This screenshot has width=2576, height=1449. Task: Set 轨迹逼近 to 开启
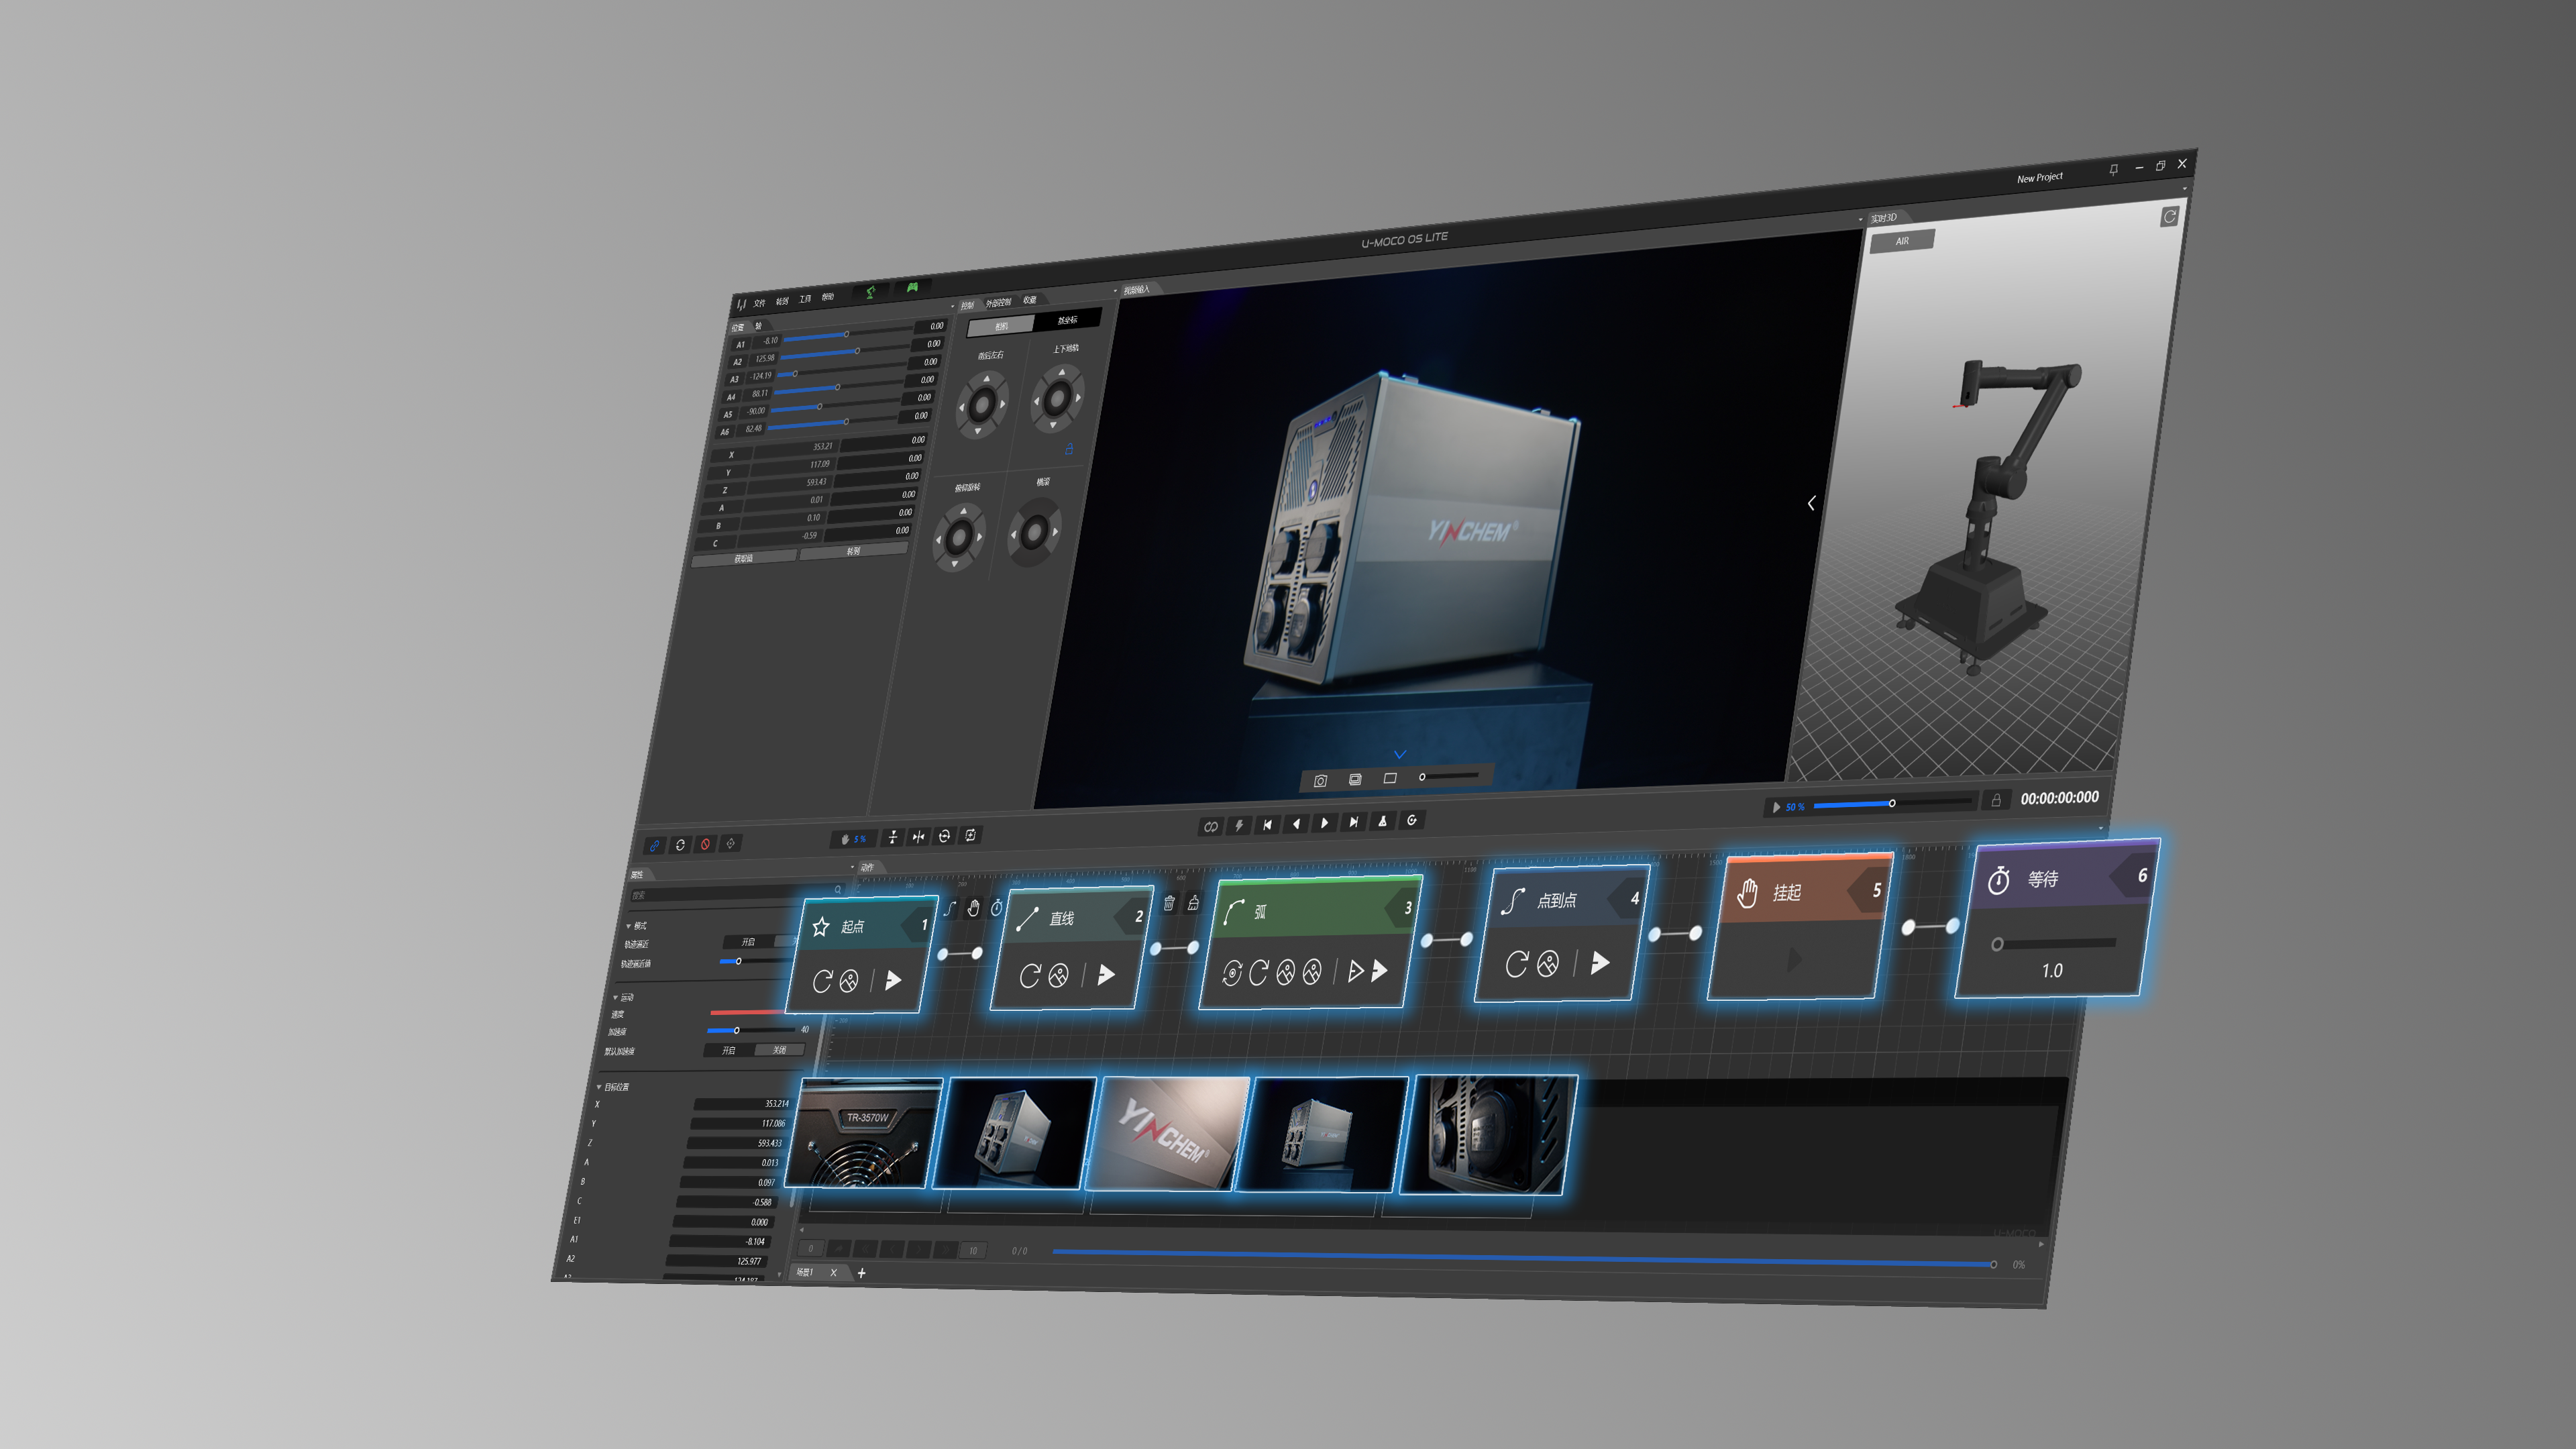[747, 942]
